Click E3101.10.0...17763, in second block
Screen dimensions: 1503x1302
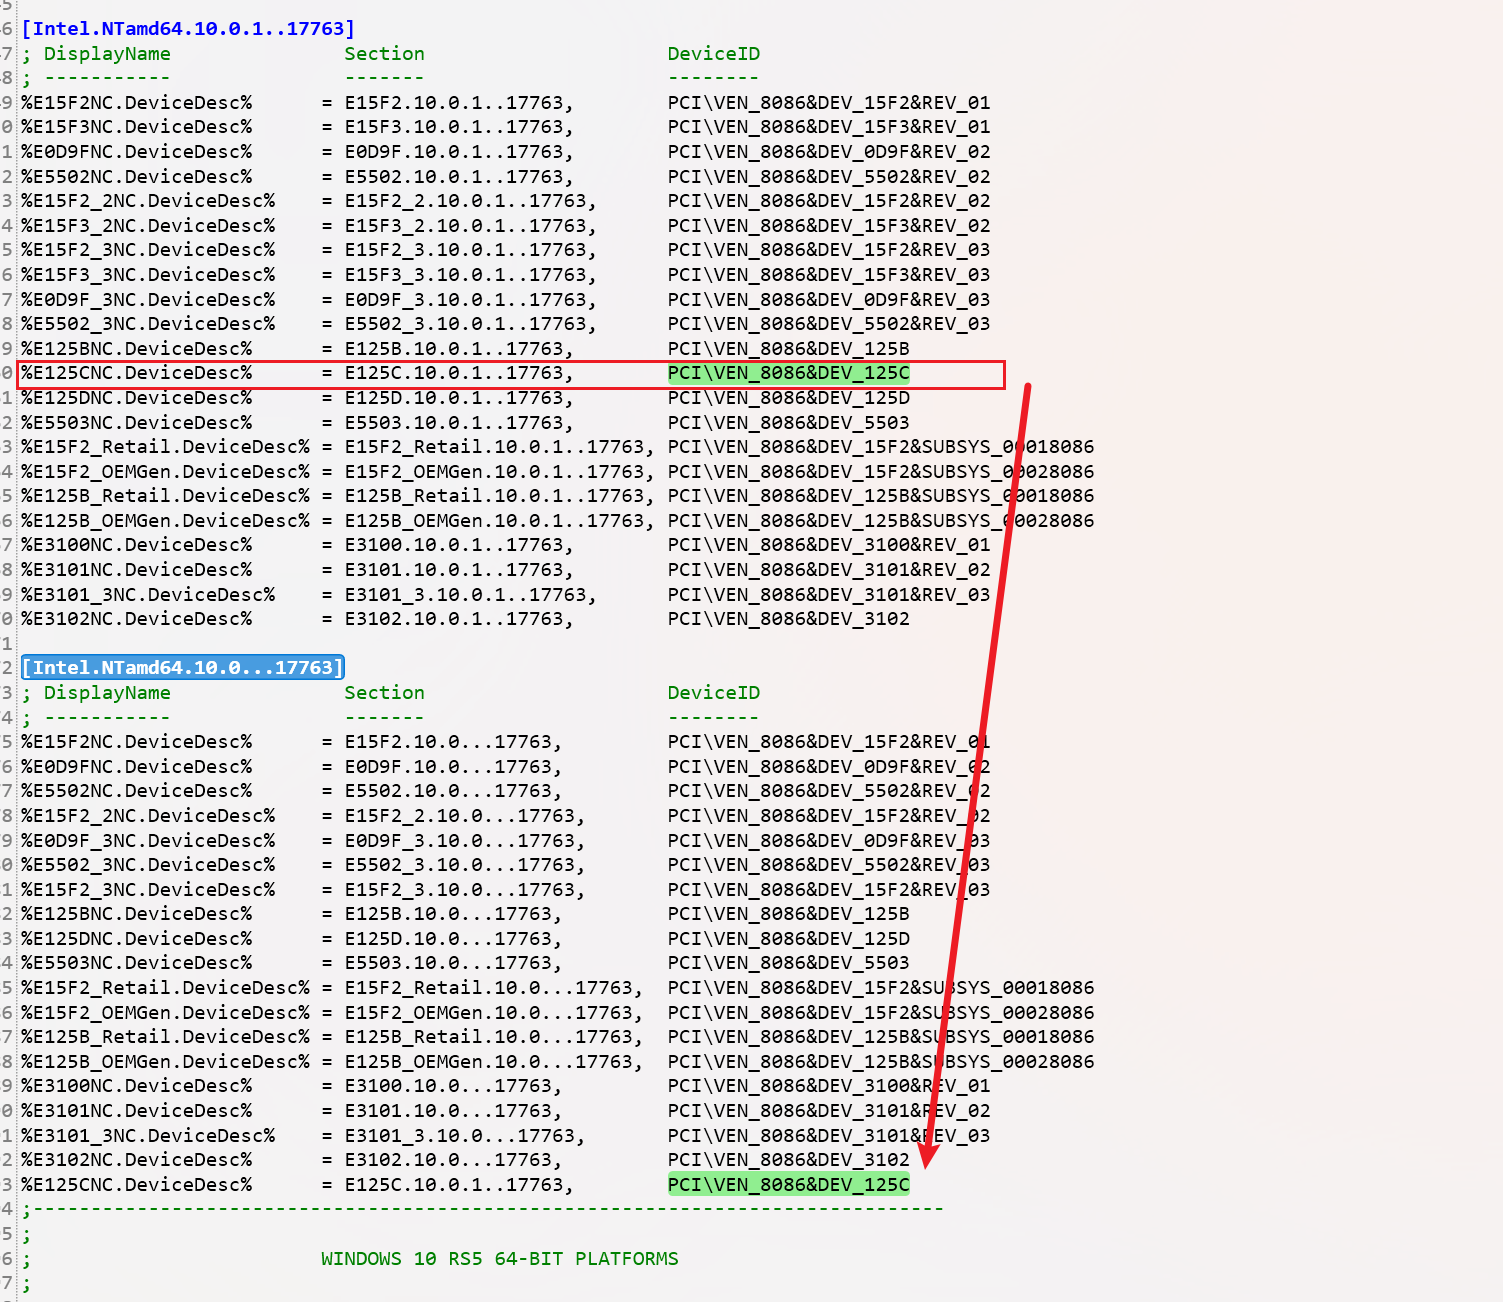pyautogui.click(x=454, y=1111)
